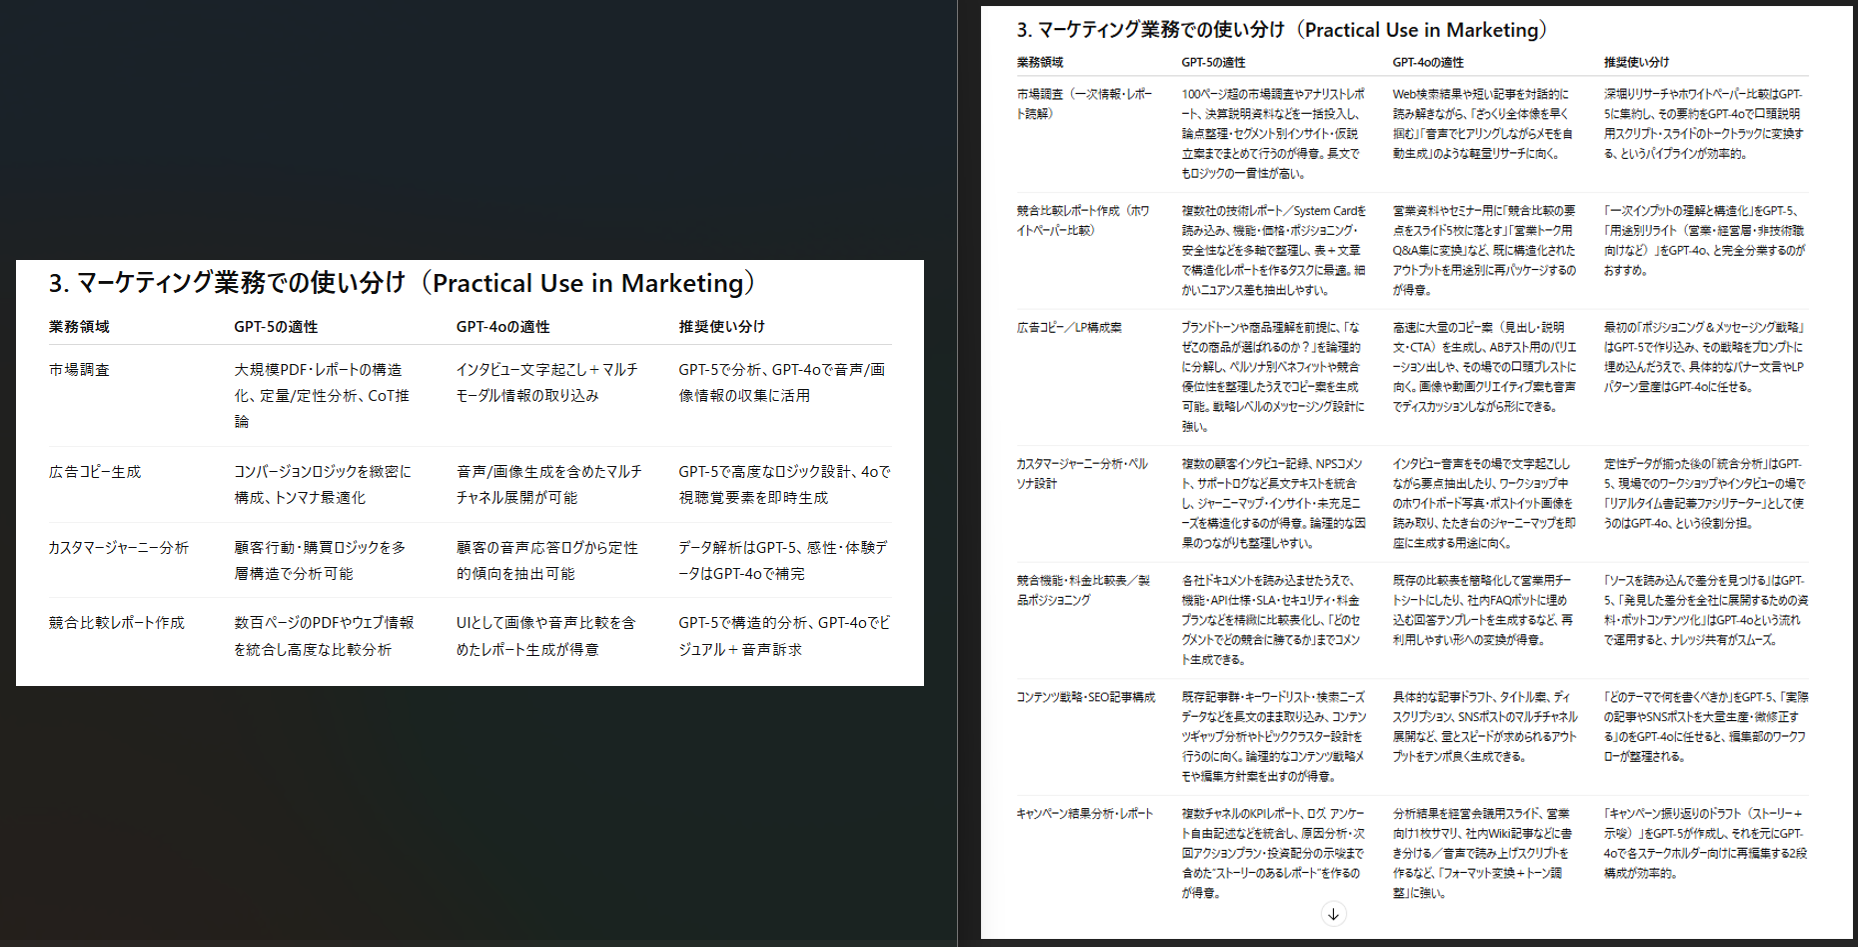1858x947 pixels.
Task: Click the cell starting "既存記事群・キーワードリスト・検索ニーズ"
Action: click(x=1274, y=737)
